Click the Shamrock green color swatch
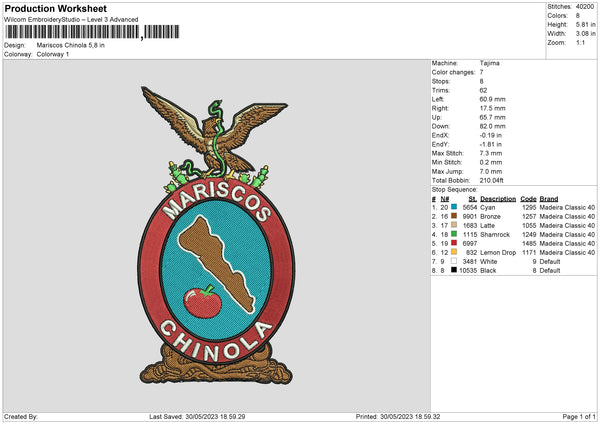 point(454,234)
